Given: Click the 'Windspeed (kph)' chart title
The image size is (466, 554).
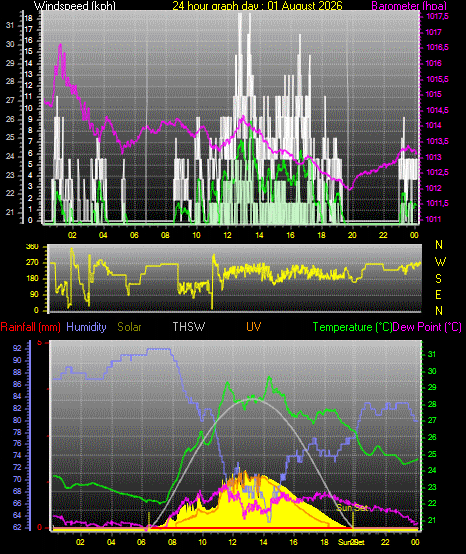Looking at the screenshot, I should (75, 5).
